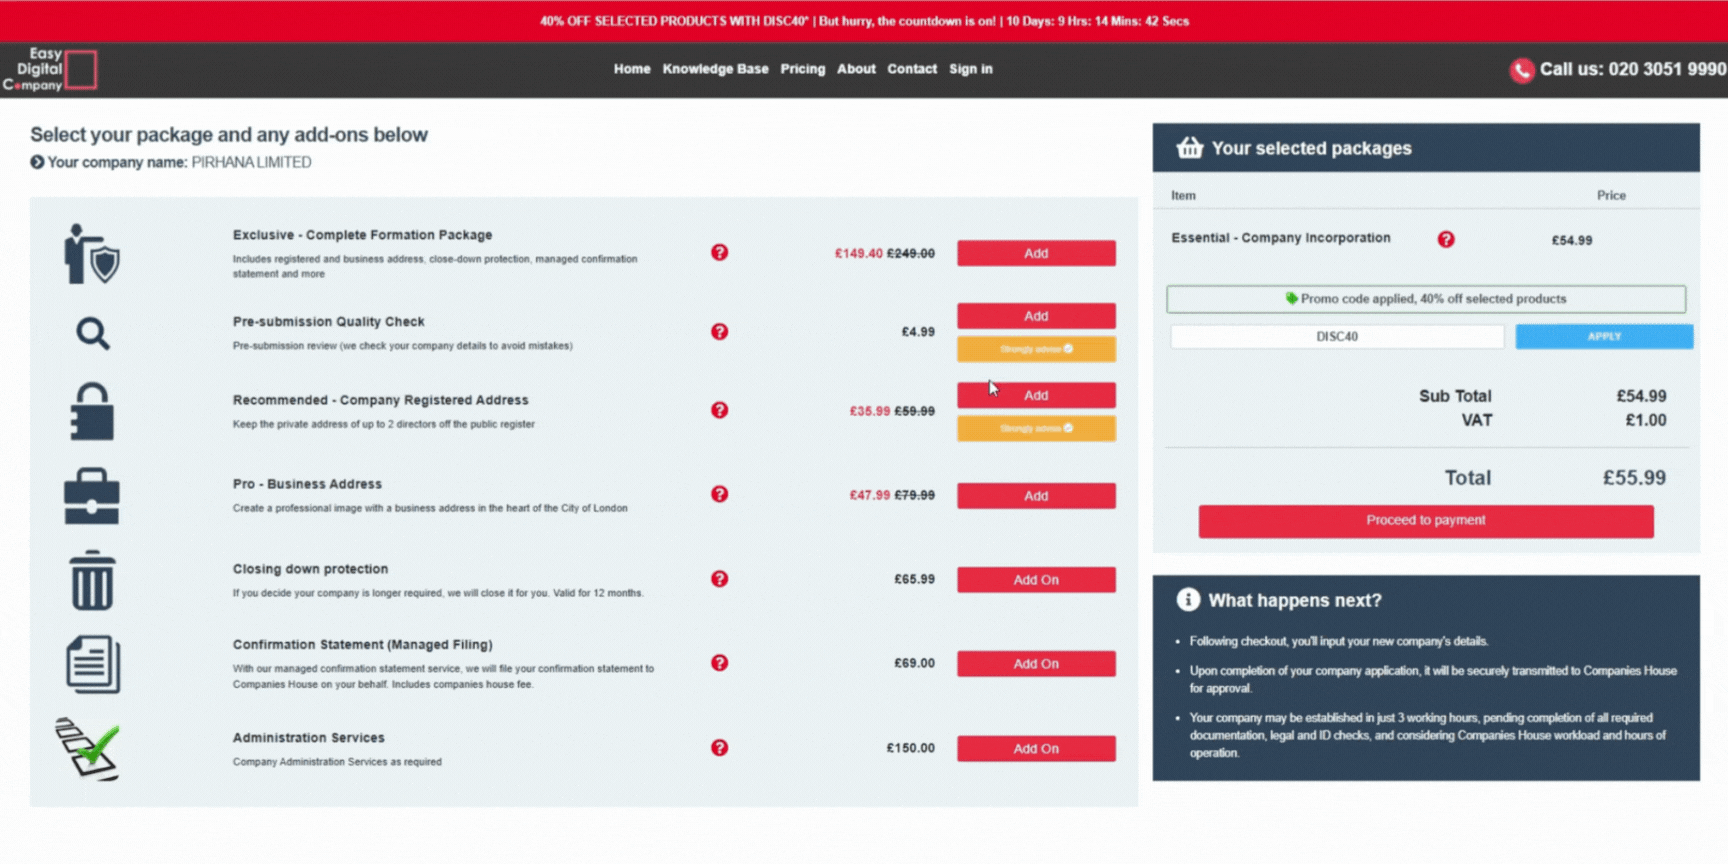The image size is (1728, 864).
Task: Add the Pro Business Address package
Action: click(x=1035, y=496)
